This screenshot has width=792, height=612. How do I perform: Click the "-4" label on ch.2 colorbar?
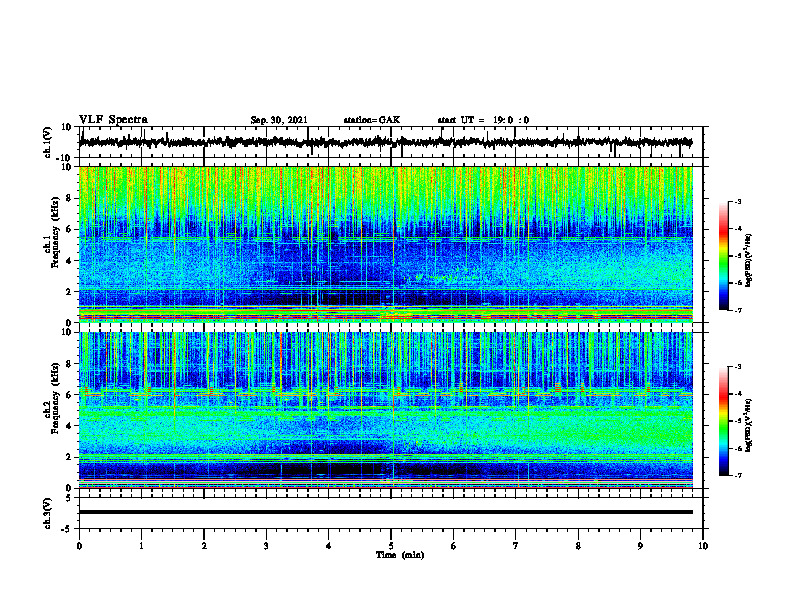pos(737,394)
